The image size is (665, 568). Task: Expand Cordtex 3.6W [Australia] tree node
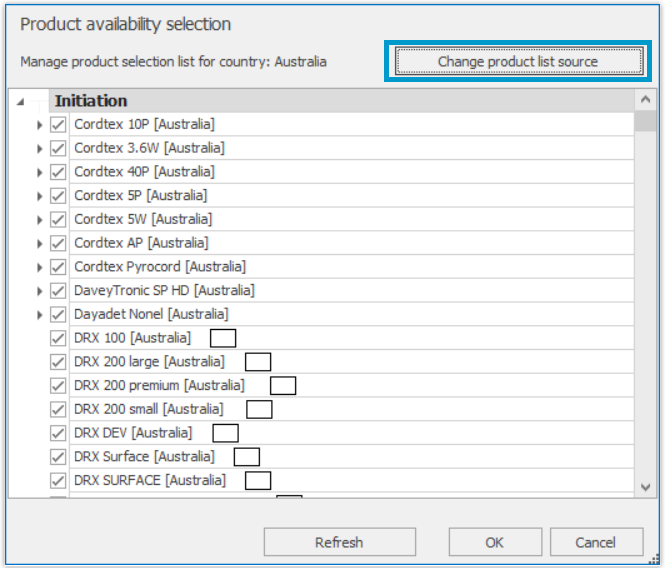point(39,149)
